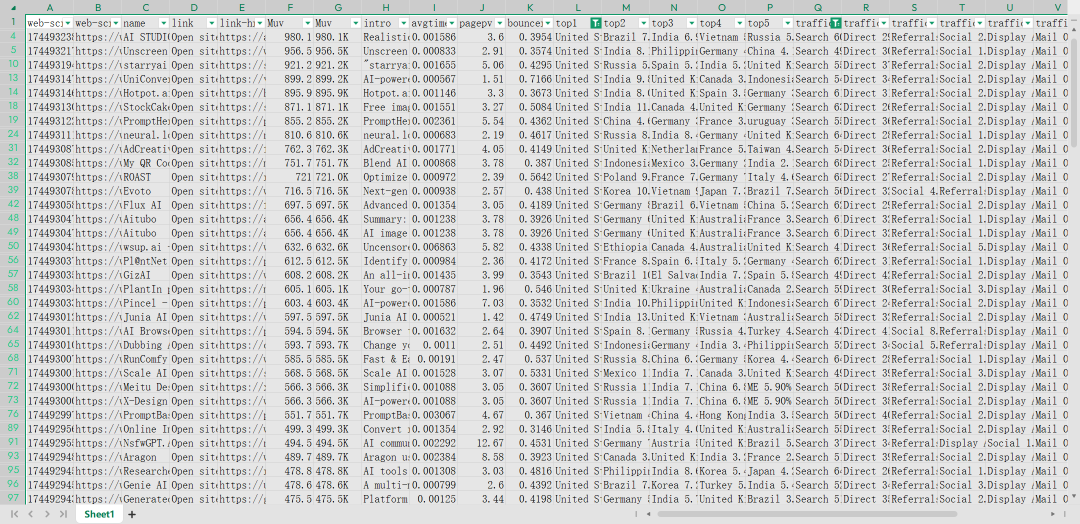Open the filter dropdown for the pagepv column
The image size is (1080, 524).
pos(500,23)
